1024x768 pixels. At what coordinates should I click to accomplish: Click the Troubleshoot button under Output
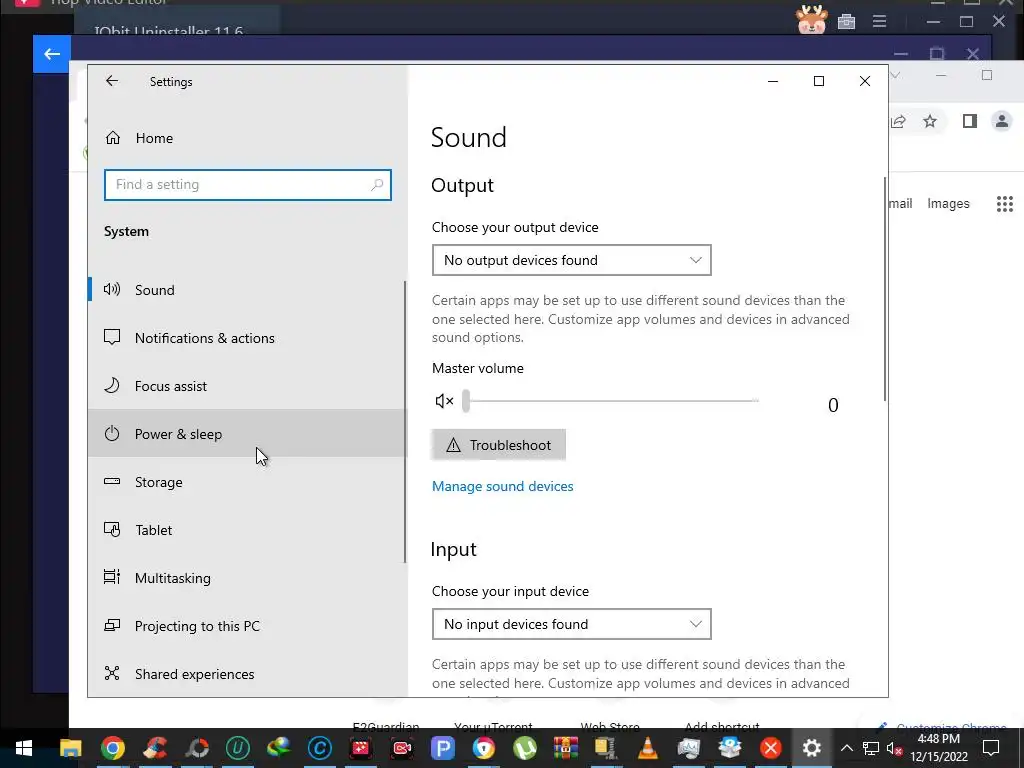tap(499, 445)
